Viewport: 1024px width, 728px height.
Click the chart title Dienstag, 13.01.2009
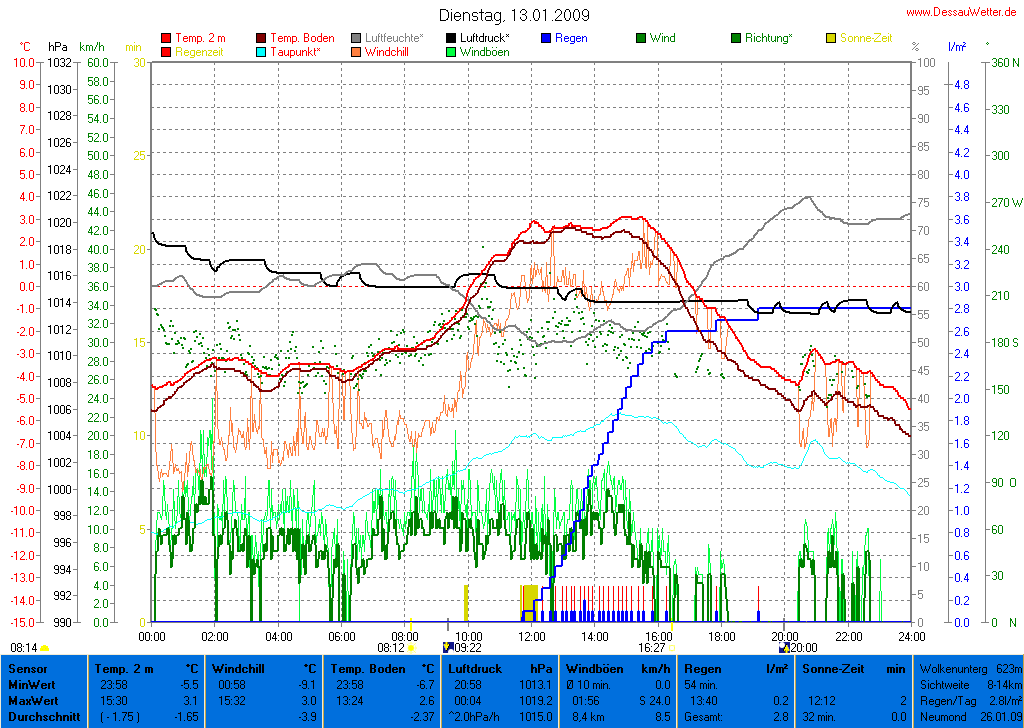tap(514, 15)
